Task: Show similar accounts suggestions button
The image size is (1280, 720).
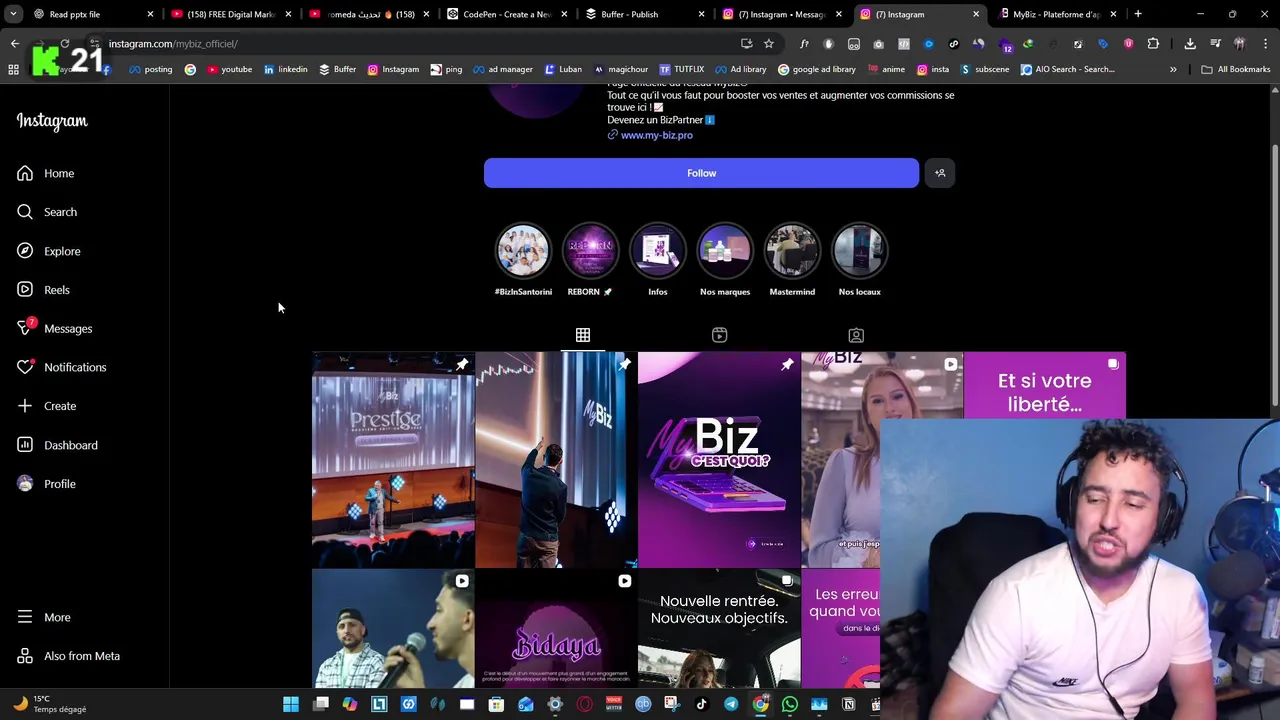Action: tap(940, 173)
